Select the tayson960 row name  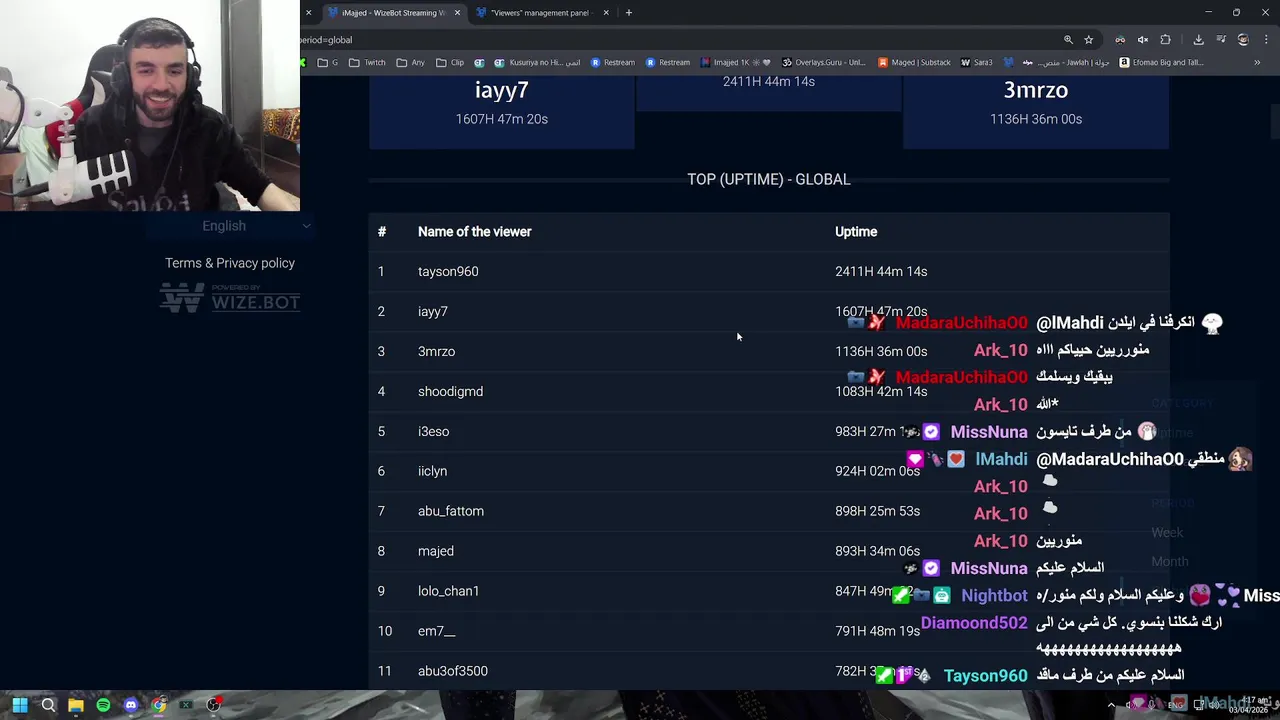click(x=448, y=272)
